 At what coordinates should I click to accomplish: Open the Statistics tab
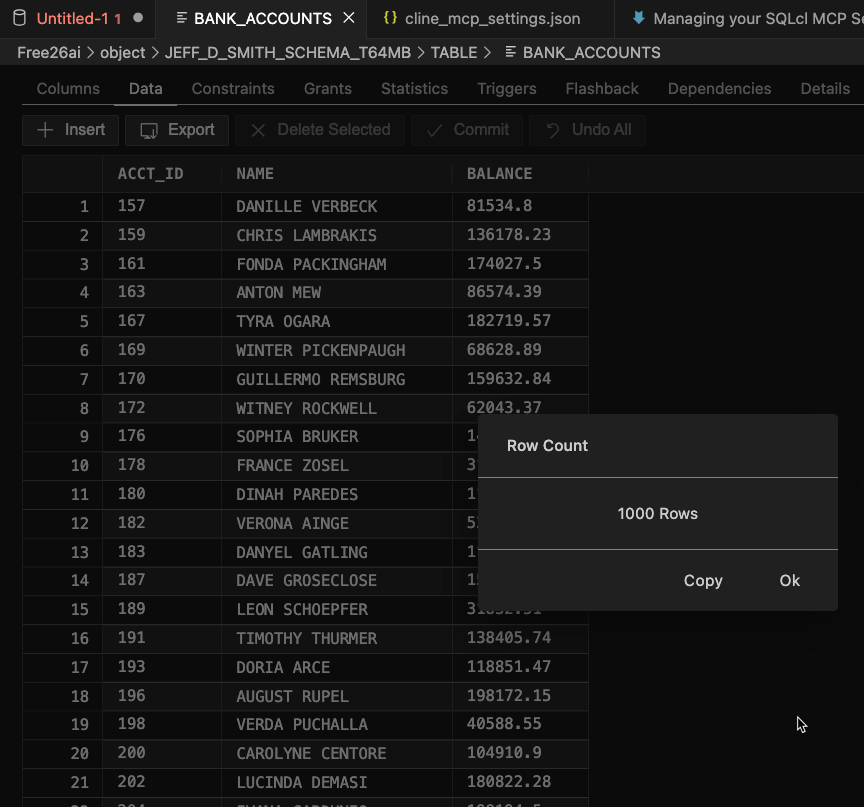pyautogui.click(x=414, y=88)
